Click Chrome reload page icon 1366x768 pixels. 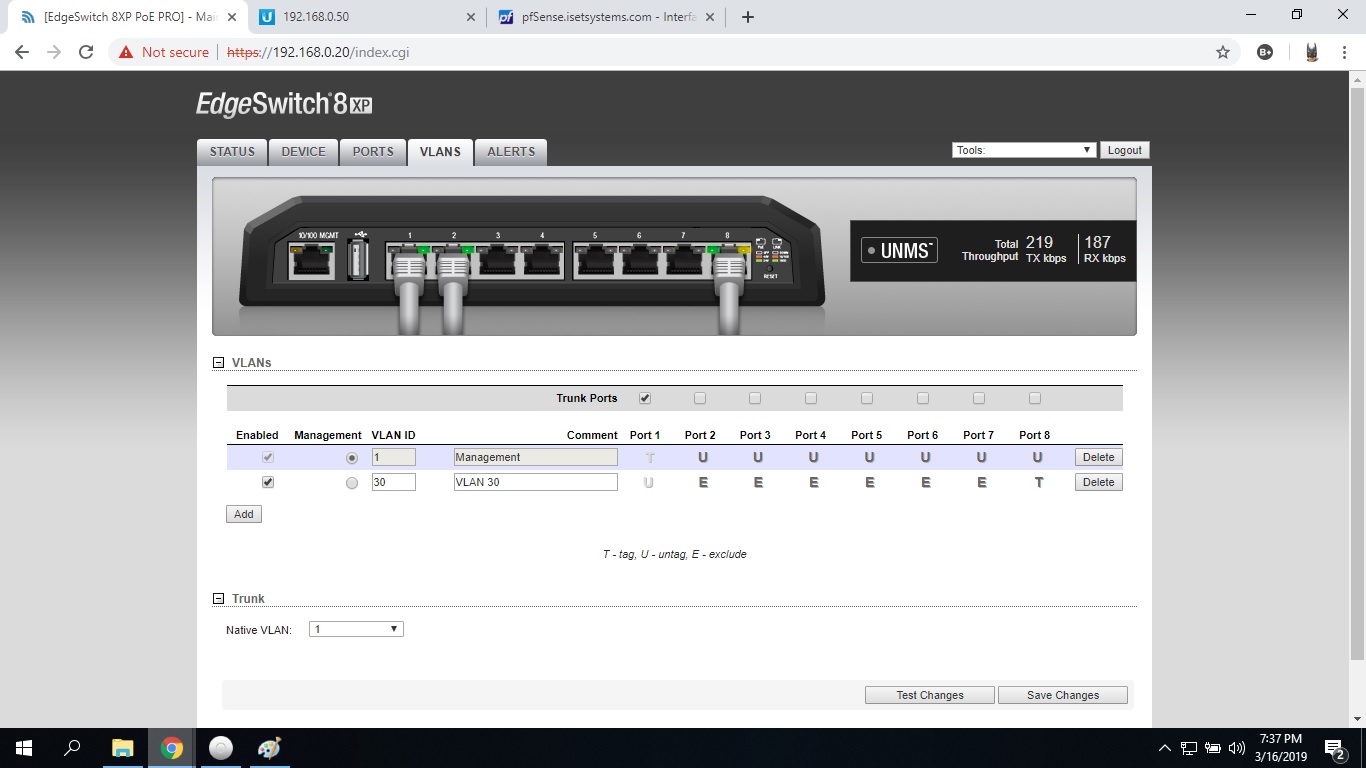86,52
